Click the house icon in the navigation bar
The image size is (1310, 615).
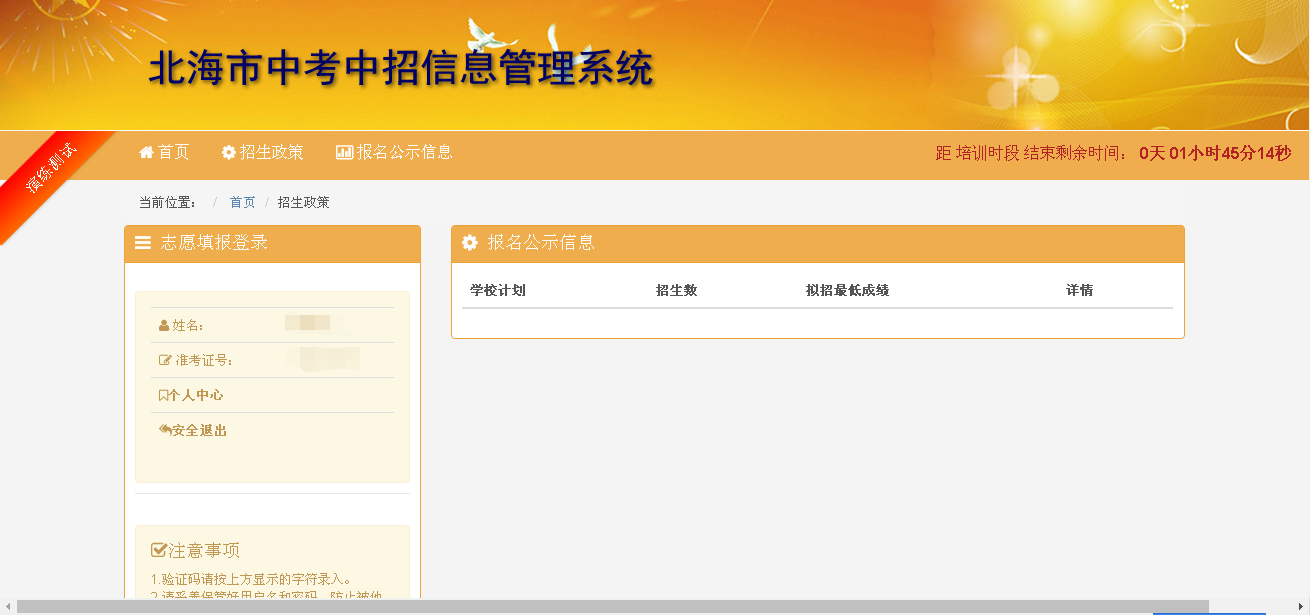coord(146,152)
